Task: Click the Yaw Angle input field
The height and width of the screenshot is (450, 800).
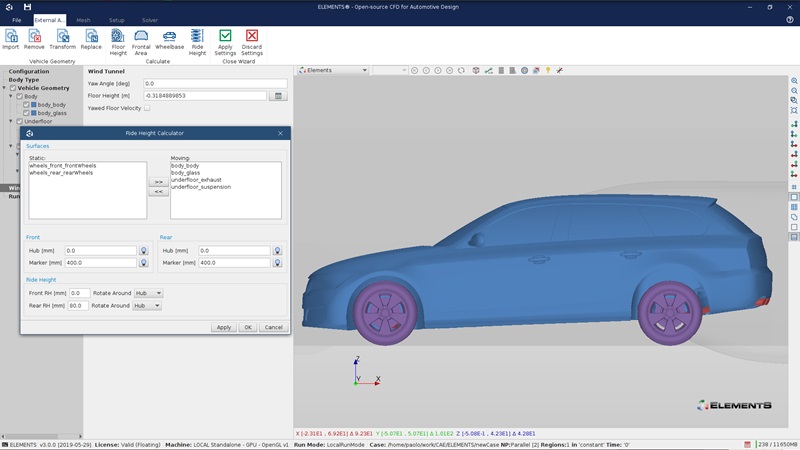Action: point(215,84)
